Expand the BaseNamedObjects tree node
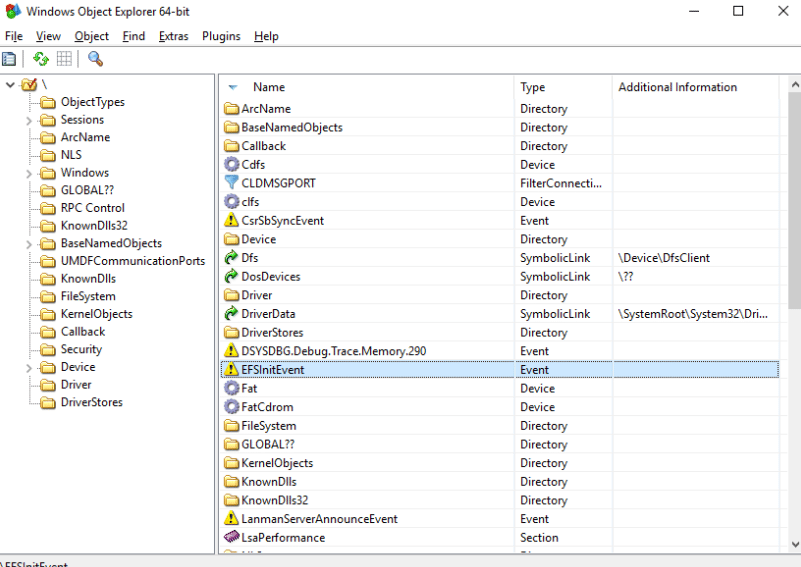Viewport: 801px width, 567px height. [28, 243]
